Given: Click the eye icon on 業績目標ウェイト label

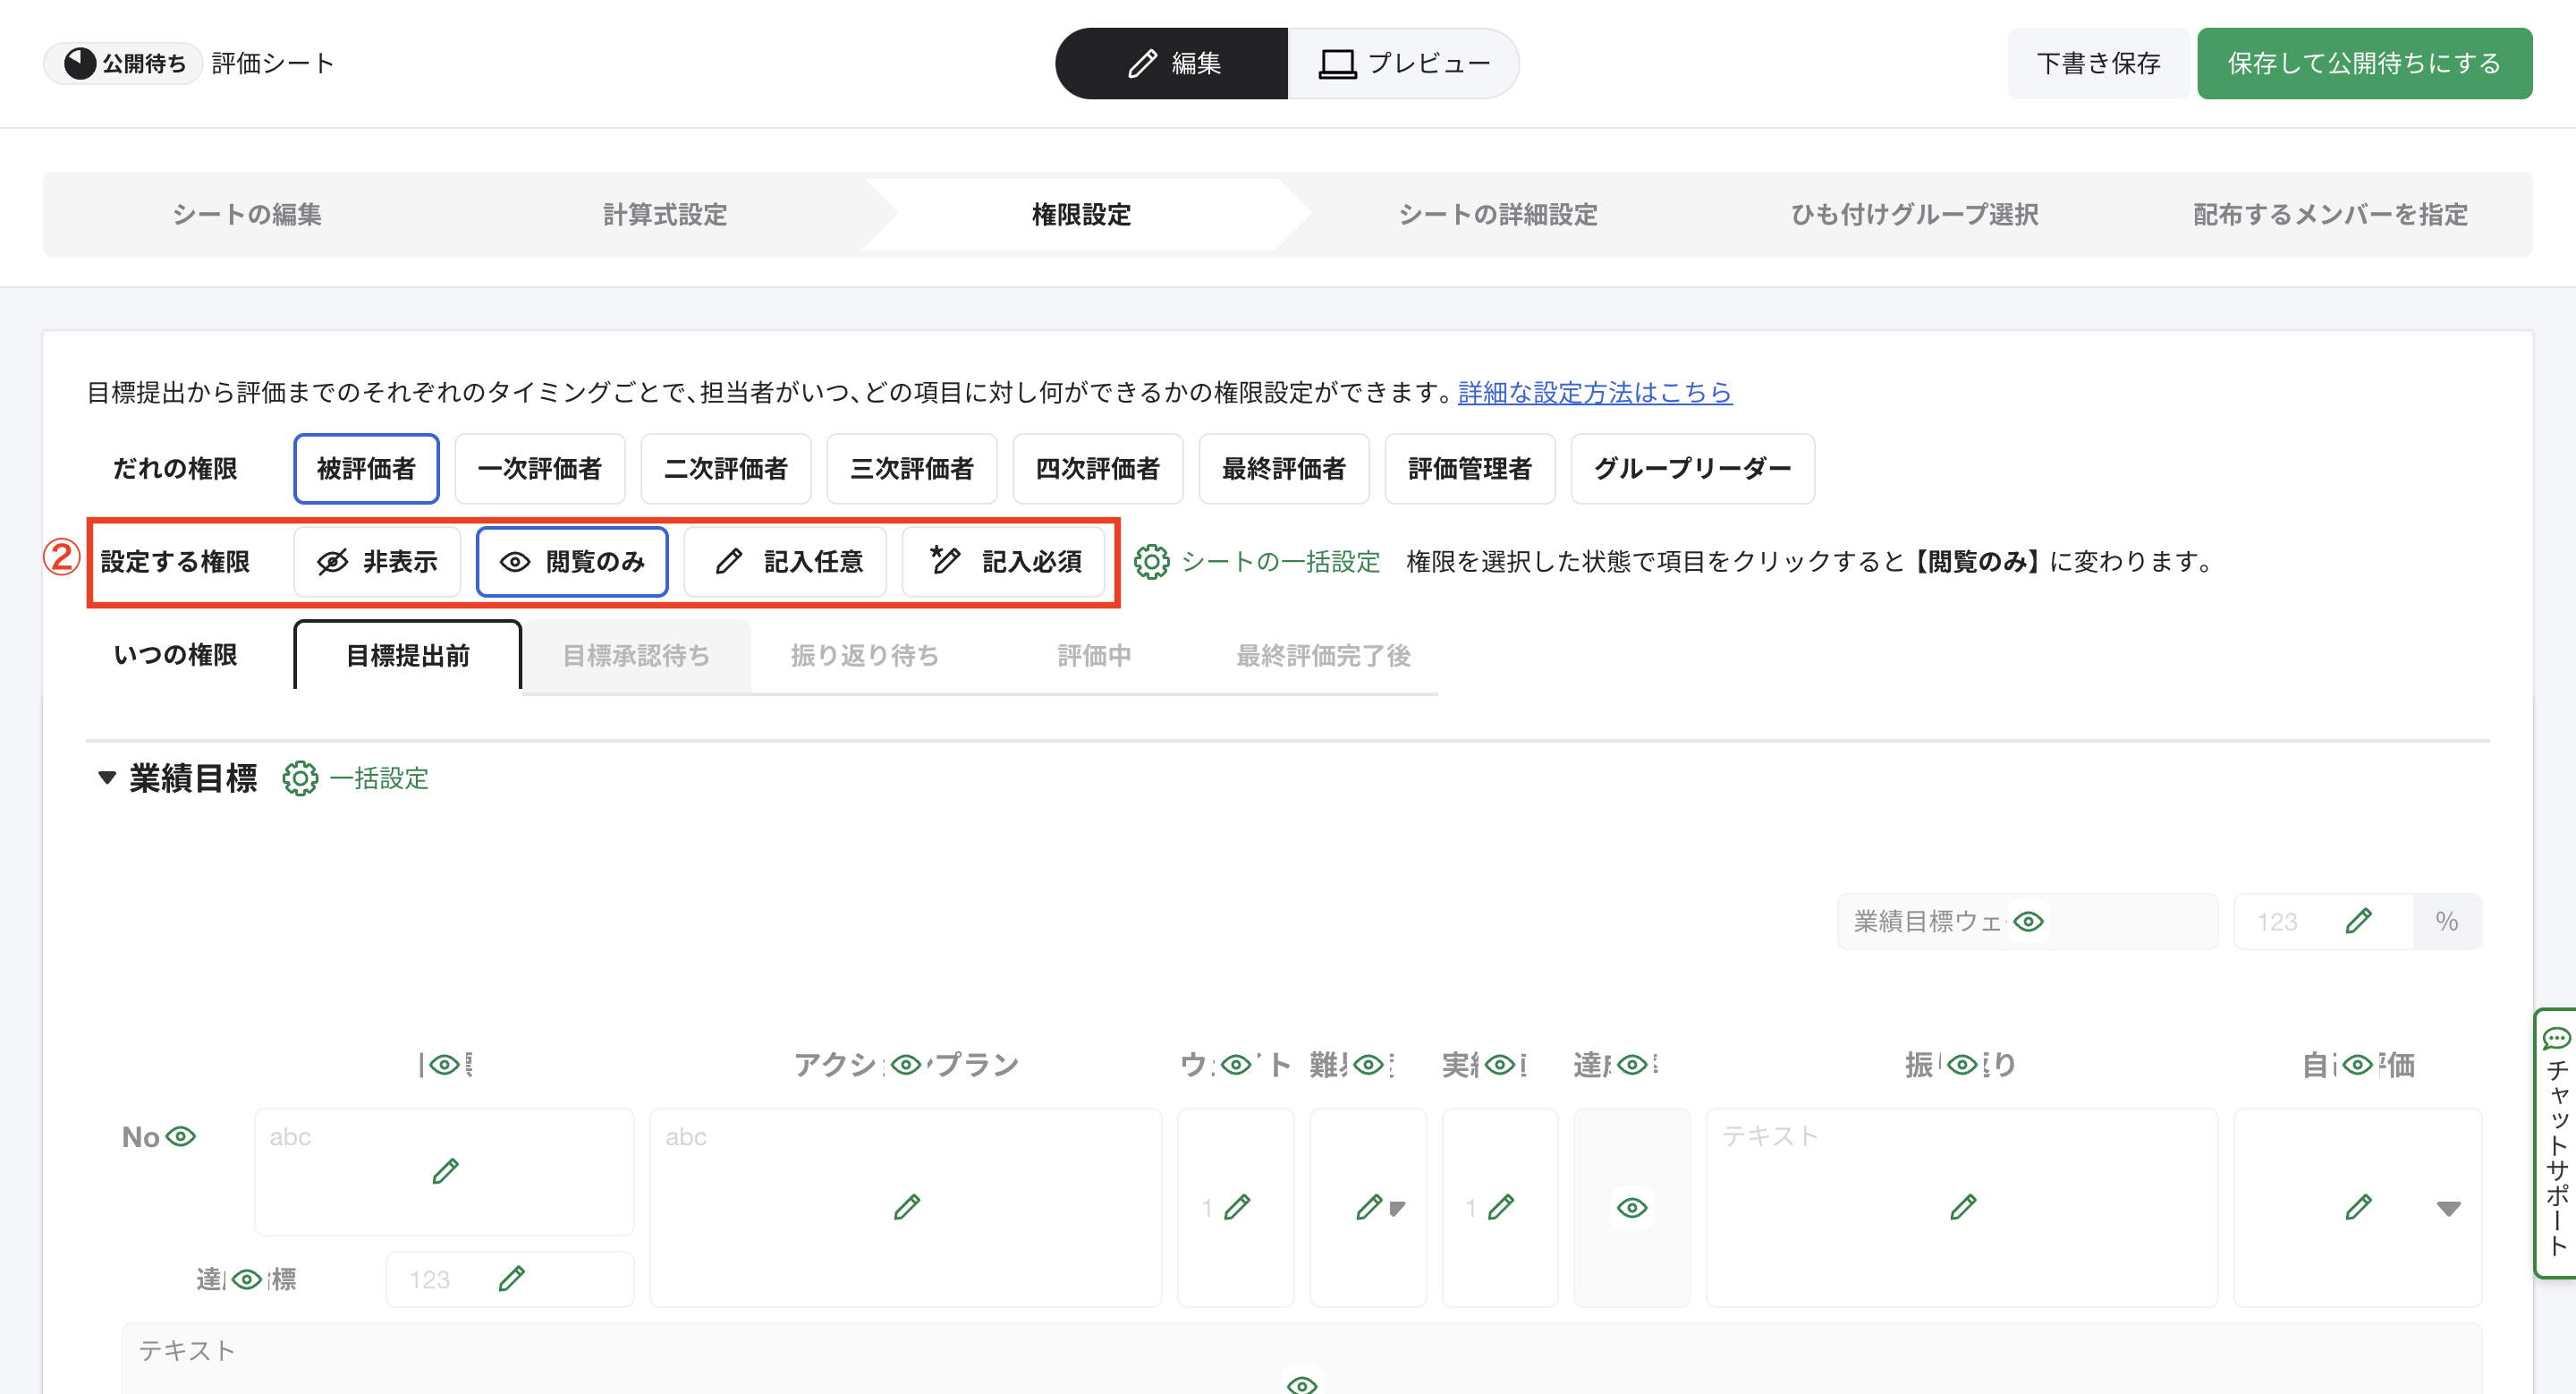Looking at the screenshot, I should [2028, 921].
